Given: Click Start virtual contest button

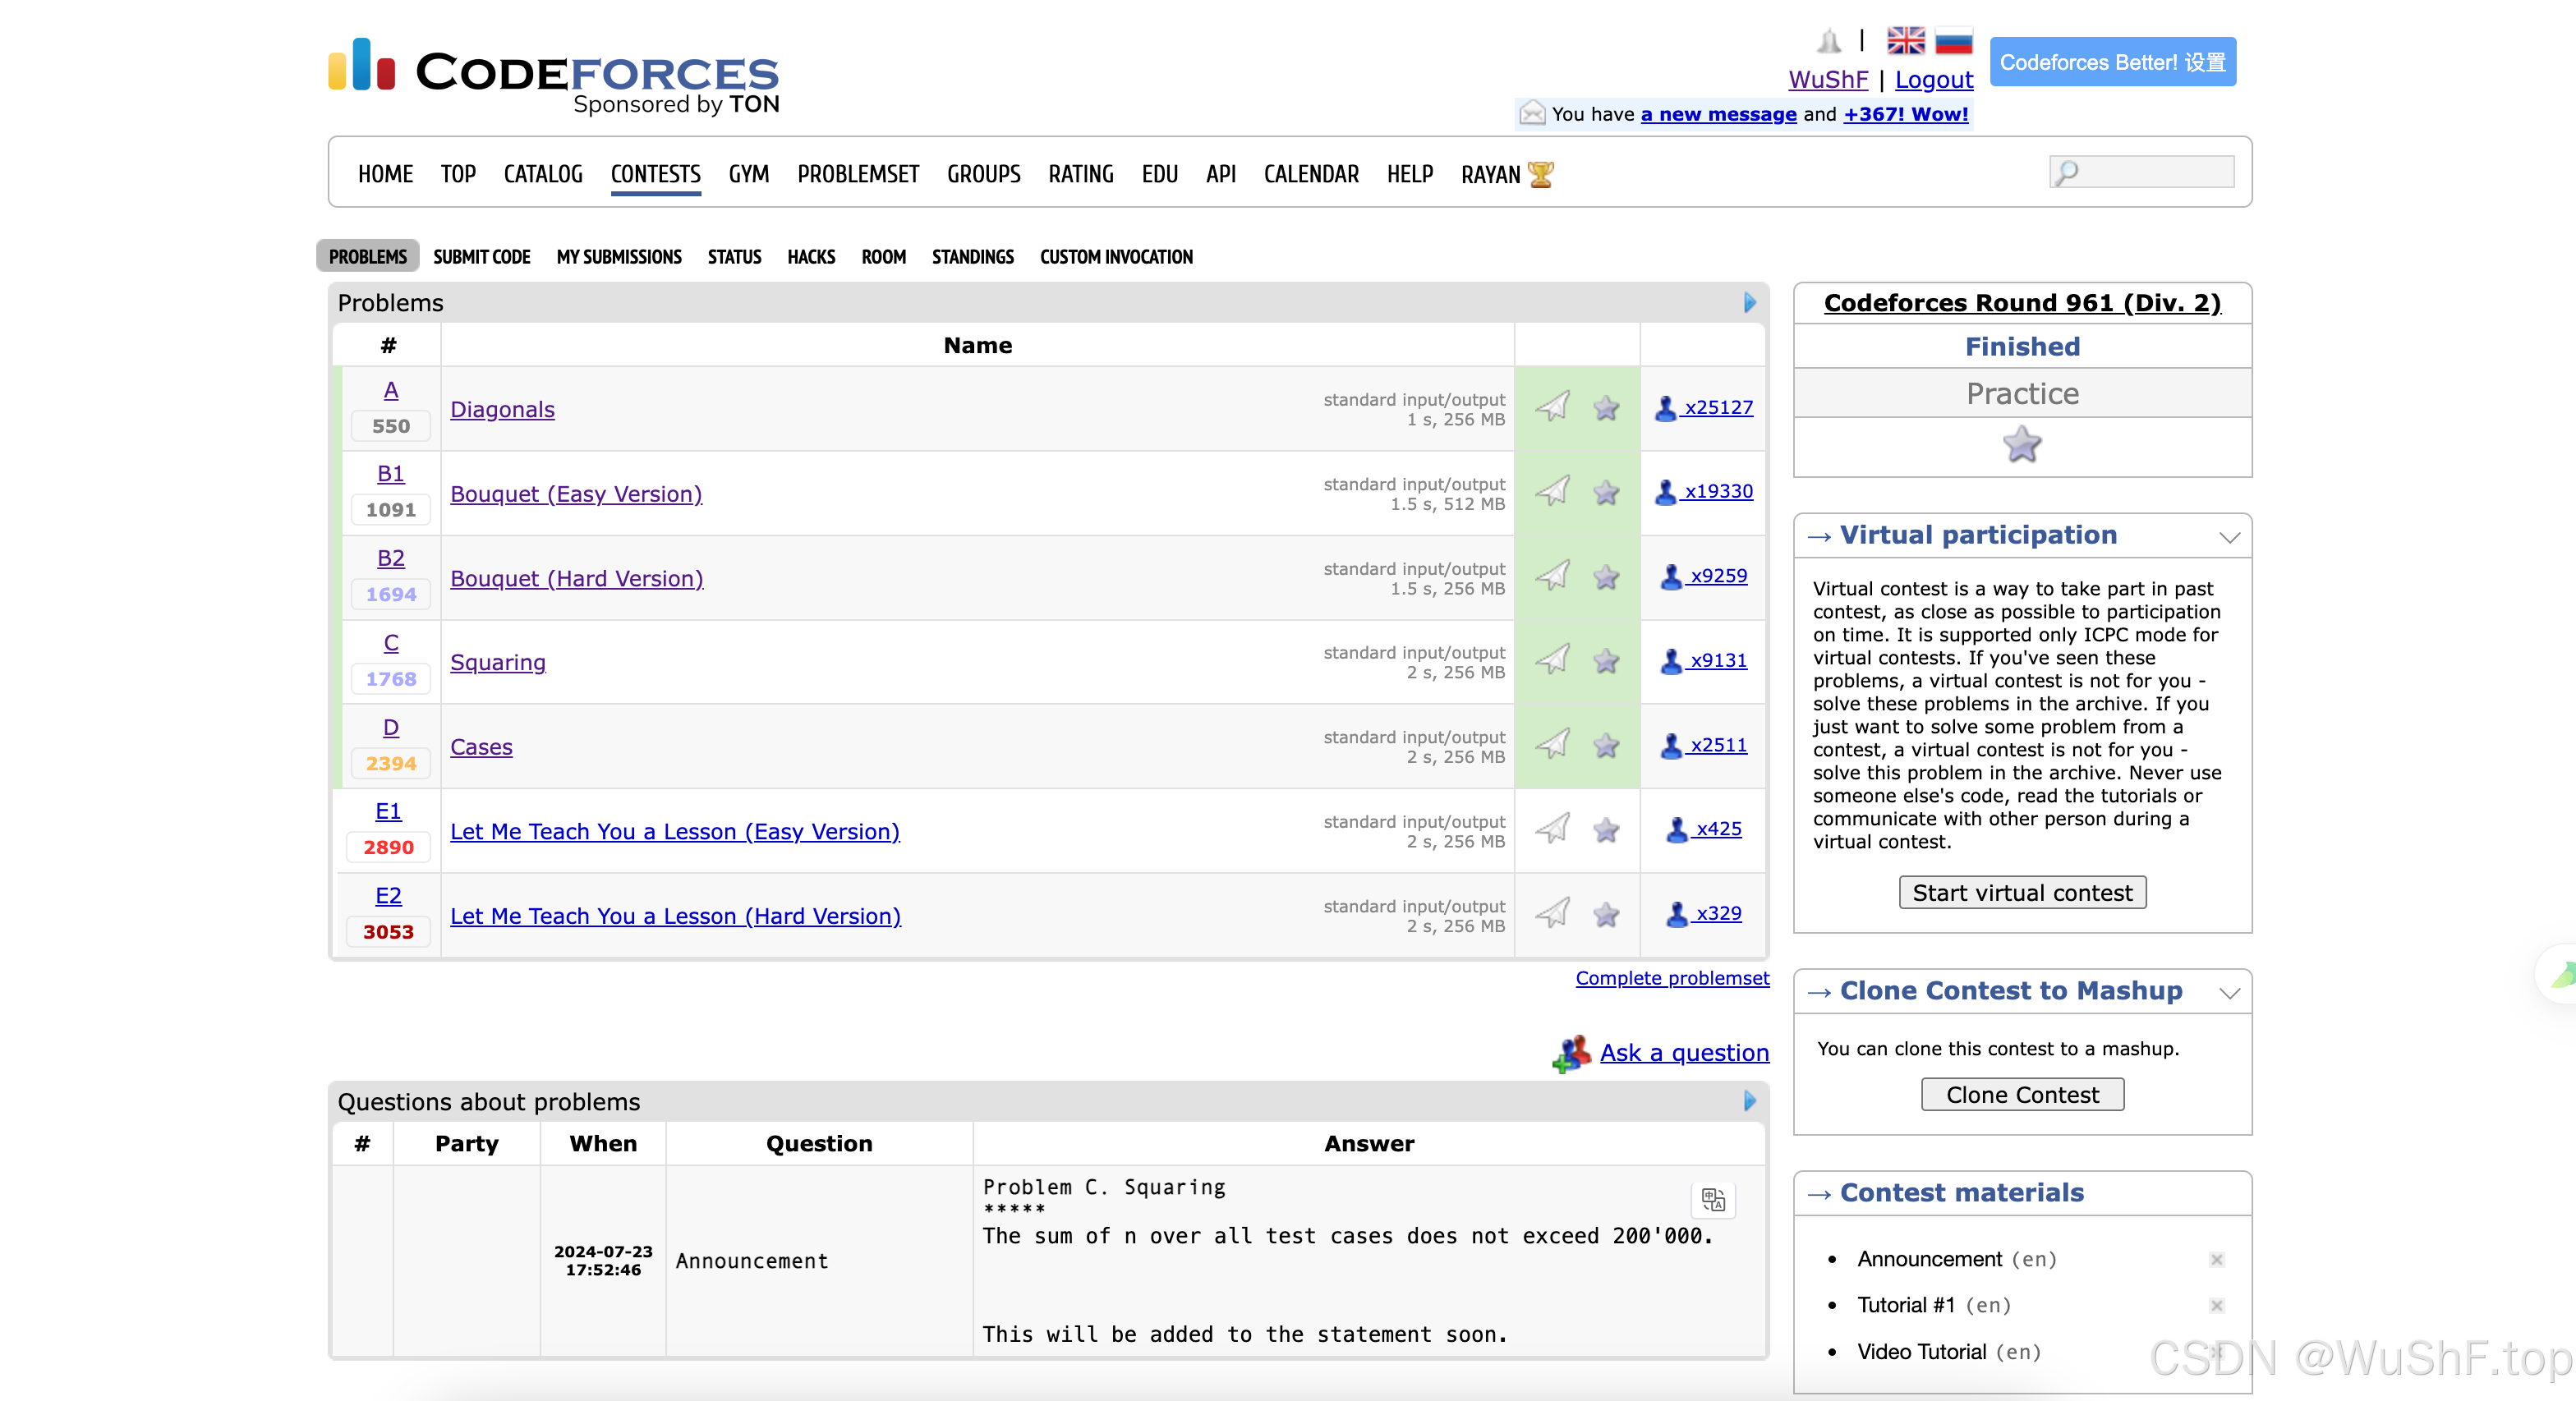Looking at the screenshot, I should [x=2022, y=892].
